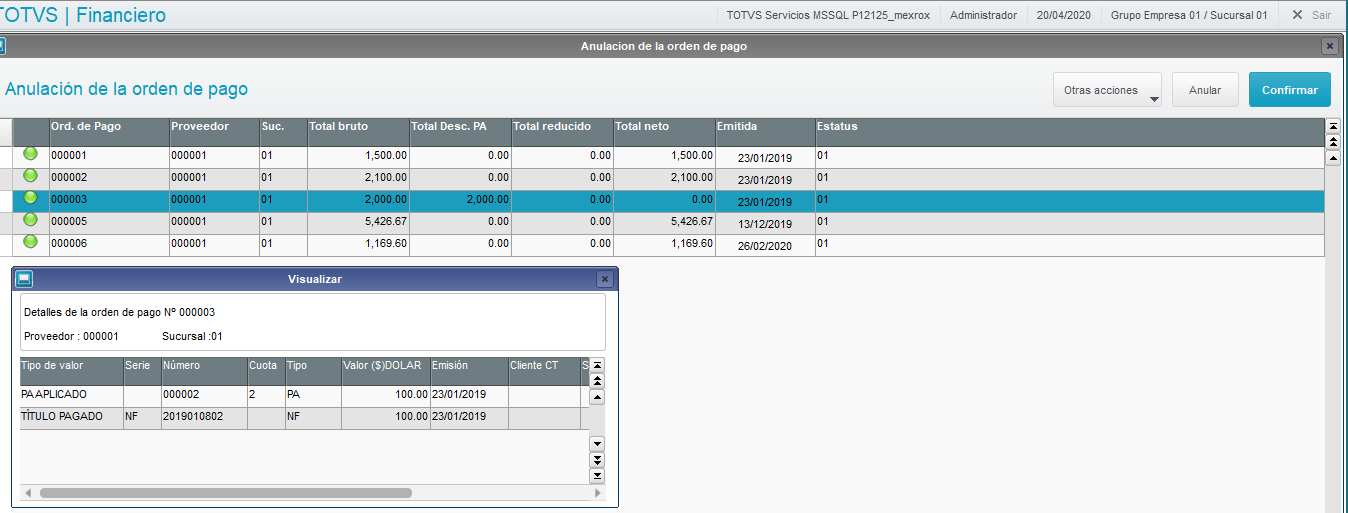Click the Número column header in Visualizar
Screen dimensions: 1348x513
coord(204,371)
